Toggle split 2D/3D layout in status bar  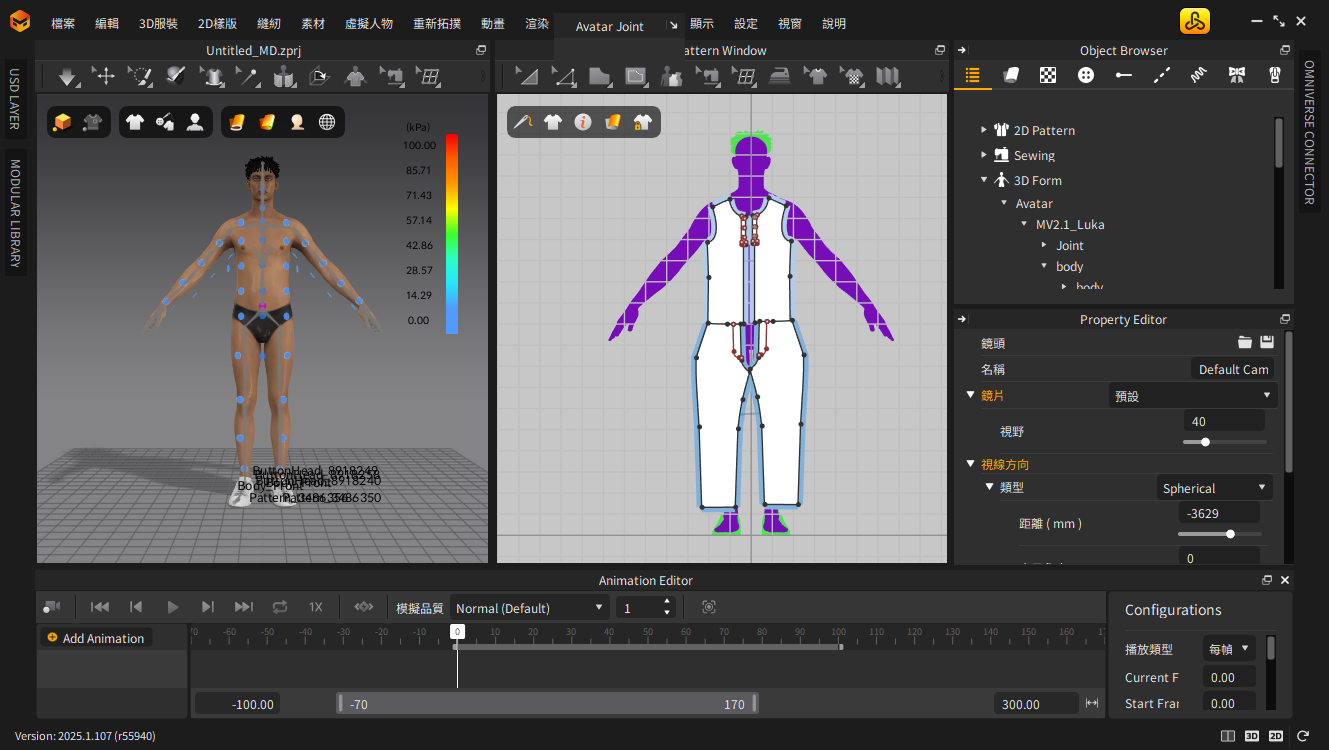coord(1228,736)
